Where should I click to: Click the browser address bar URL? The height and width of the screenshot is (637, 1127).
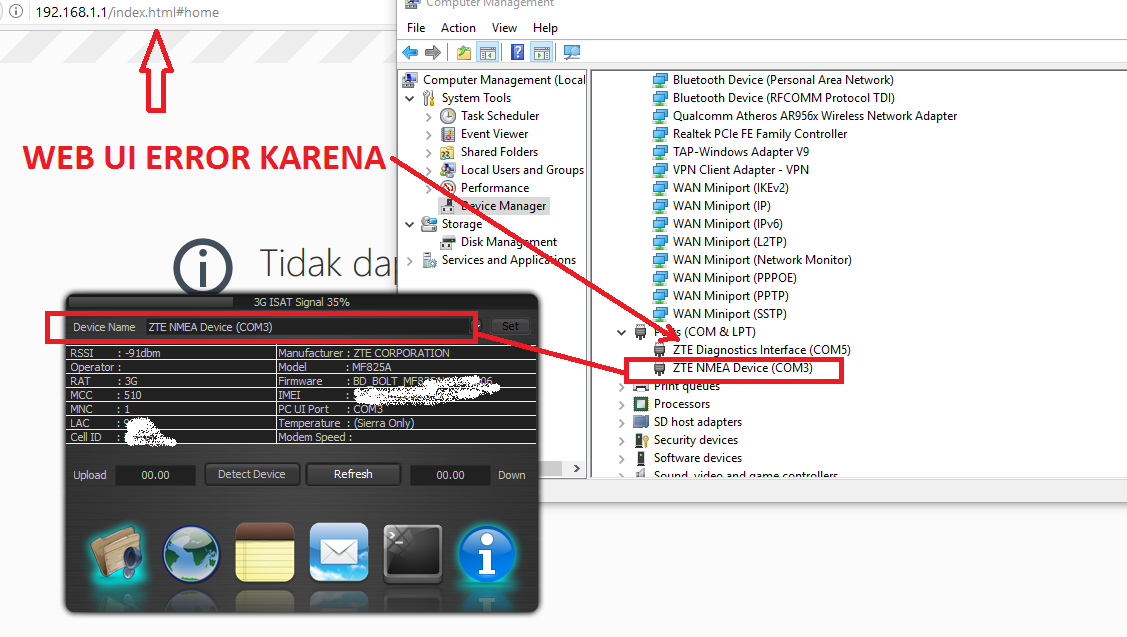pos(127,12)
